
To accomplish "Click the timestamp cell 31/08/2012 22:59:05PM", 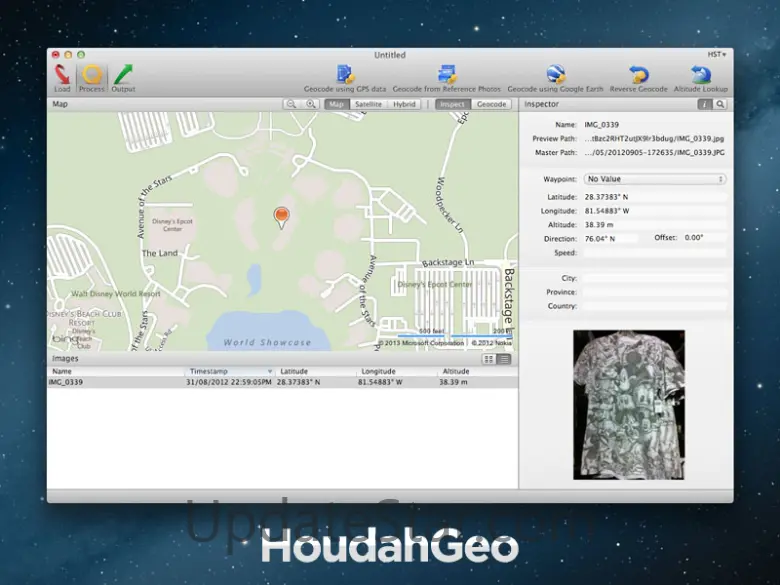I will [229, 382].
